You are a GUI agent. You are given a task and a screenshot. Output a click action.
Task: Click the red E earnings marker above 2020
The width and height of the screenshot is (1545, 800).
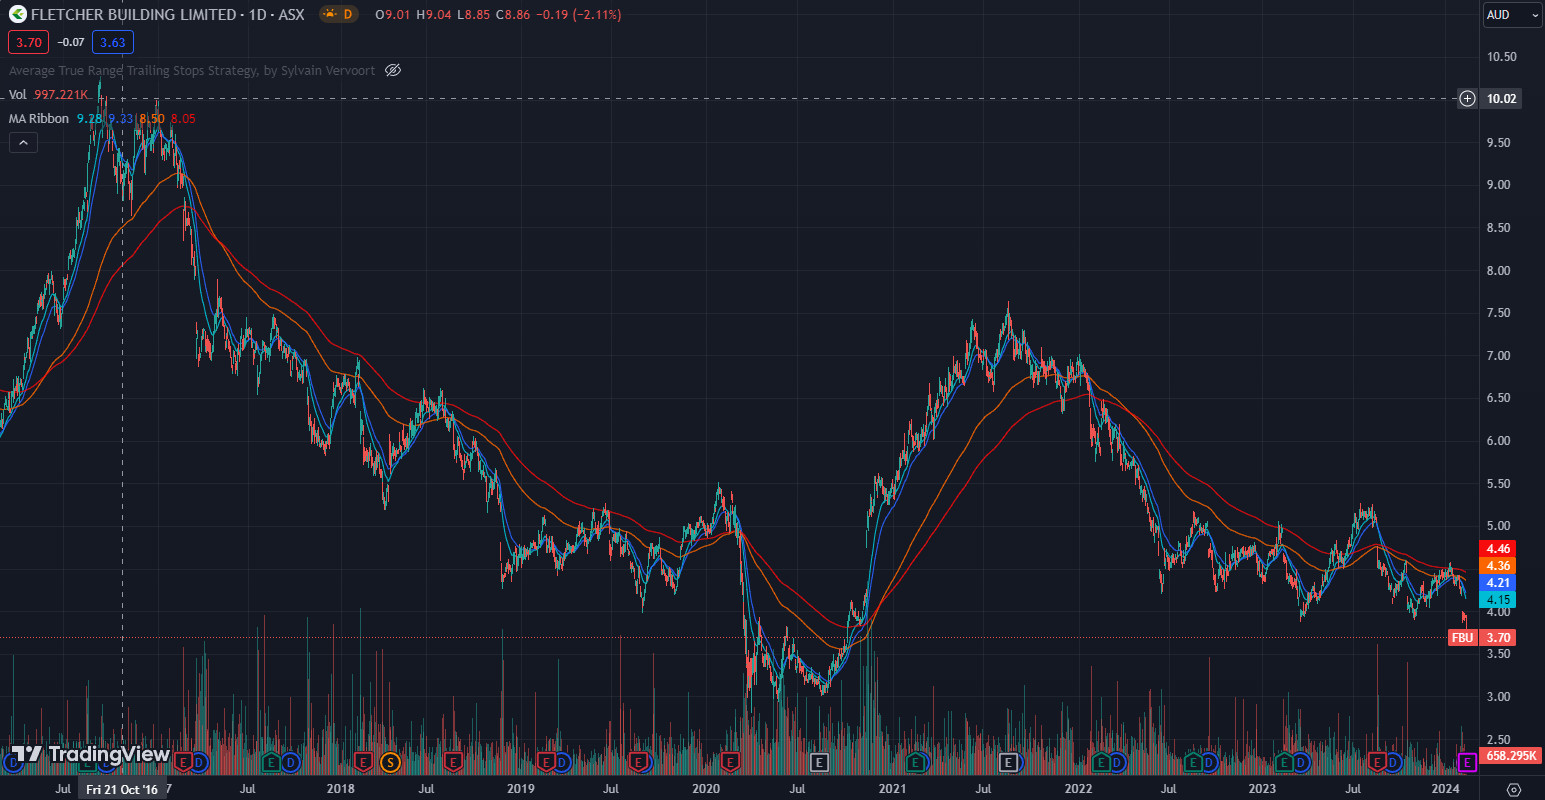(730, 762)
